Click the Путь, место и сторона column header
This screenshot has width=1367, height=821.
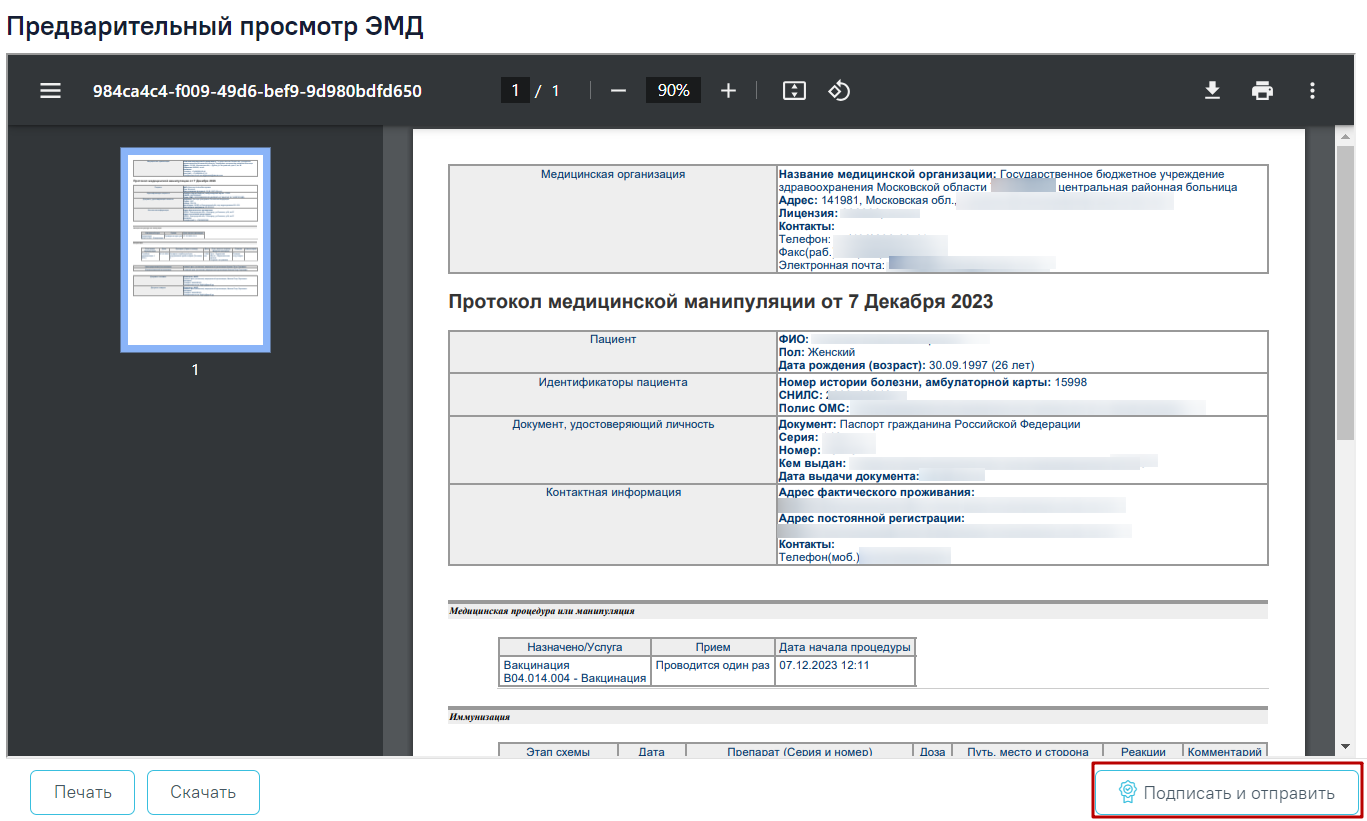point(1028,752)
